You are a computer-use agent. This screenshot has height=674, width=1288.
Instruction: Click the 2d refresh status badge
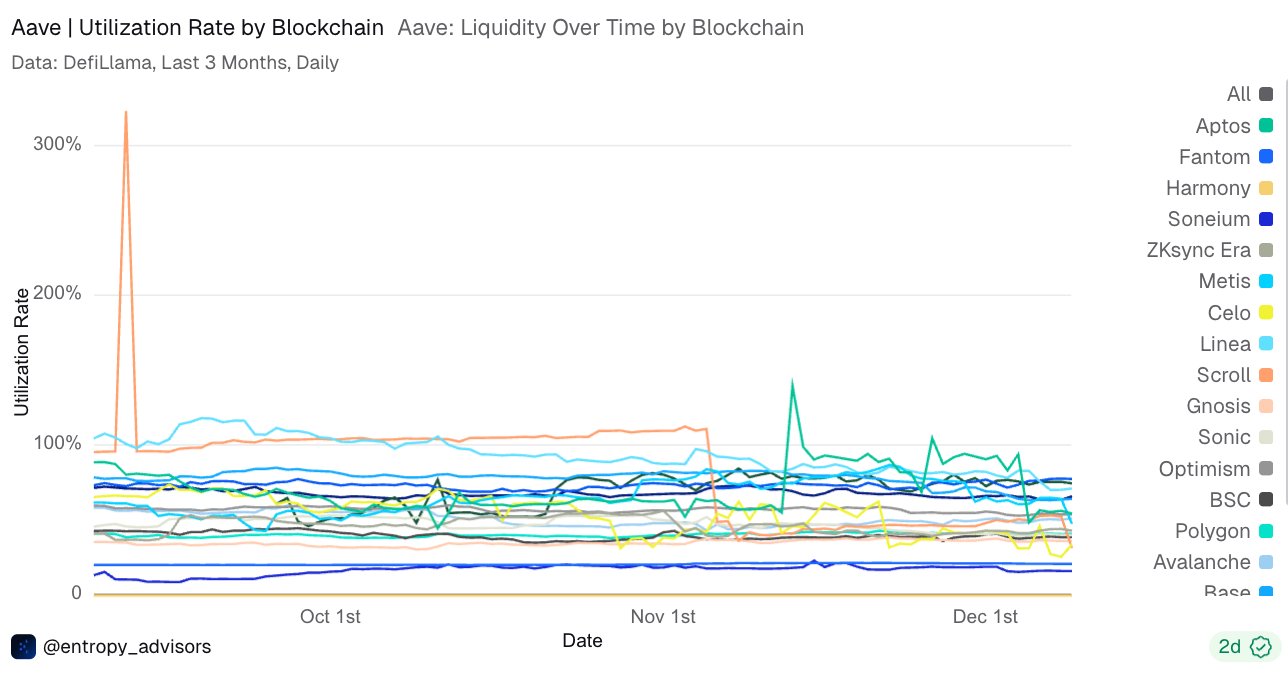point(1244,647)
